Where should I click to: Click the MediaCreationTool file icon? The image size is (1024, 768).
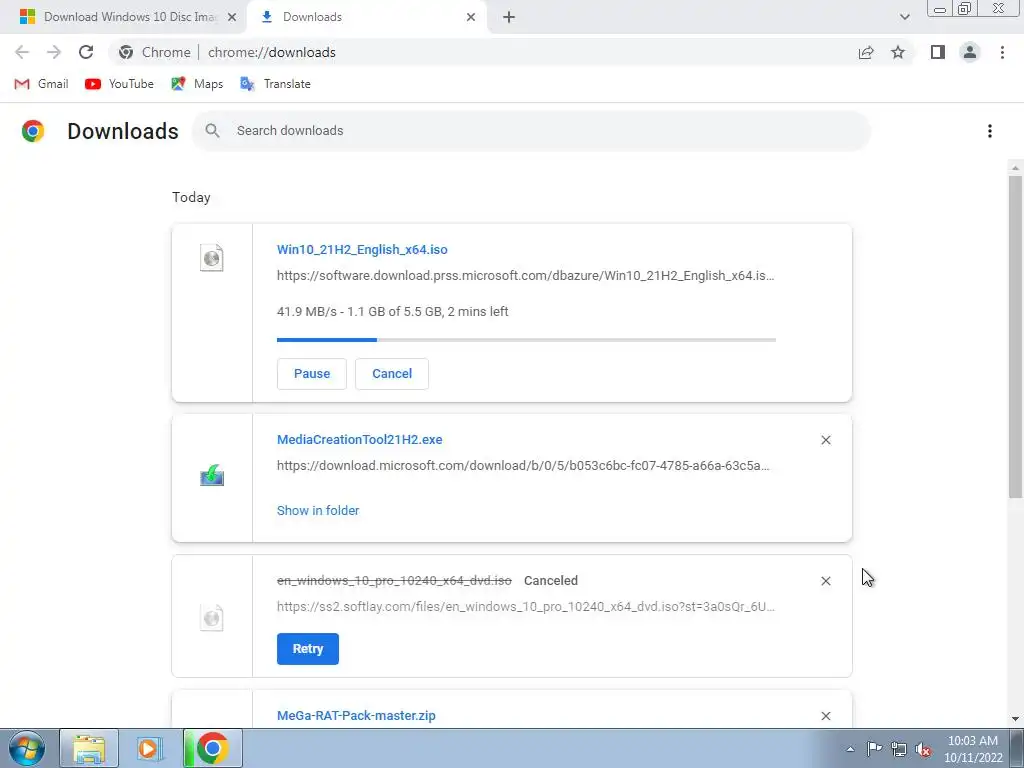click(212, 475)
